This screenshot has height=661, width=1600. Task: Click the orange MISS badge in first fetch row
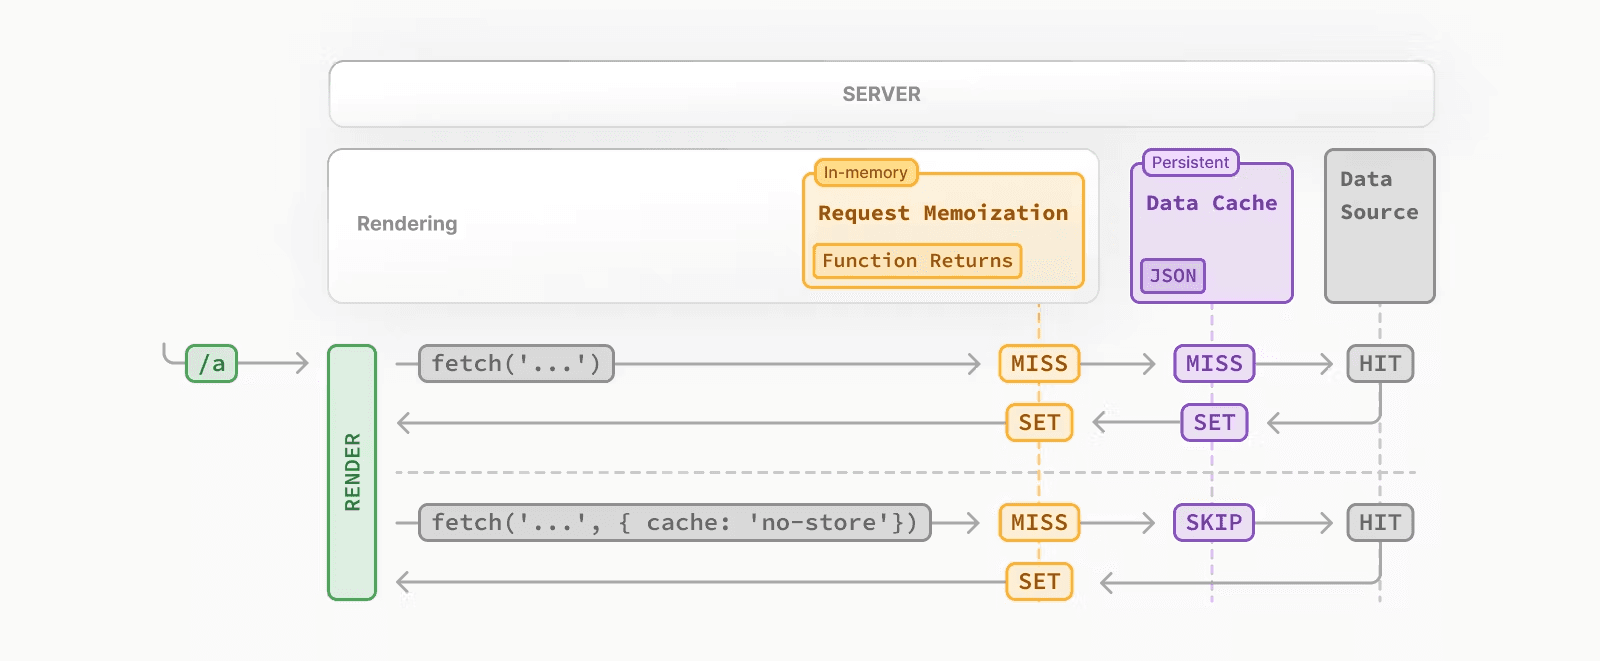pos(1039,364)
